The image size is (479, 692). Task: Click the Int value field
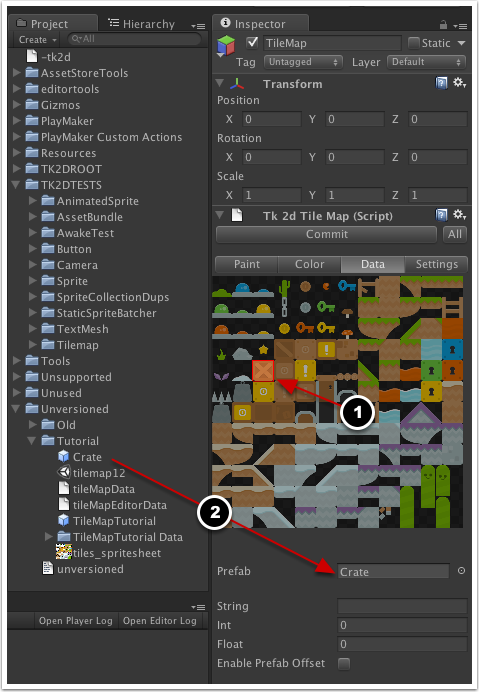(402, 625)
